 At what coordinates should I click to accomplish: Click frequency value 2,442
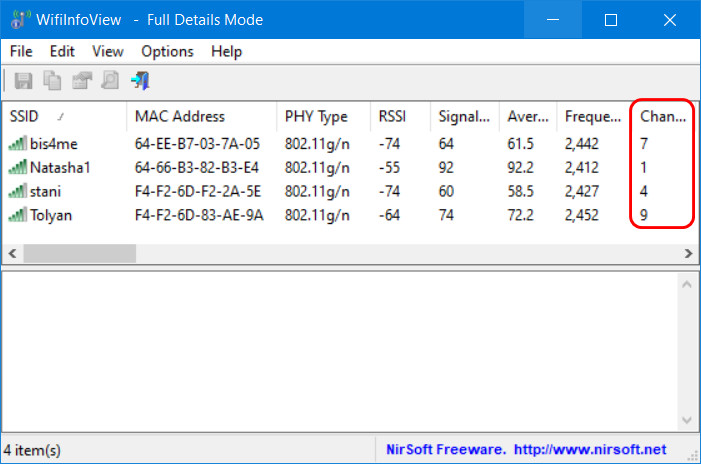coord(582,143)
